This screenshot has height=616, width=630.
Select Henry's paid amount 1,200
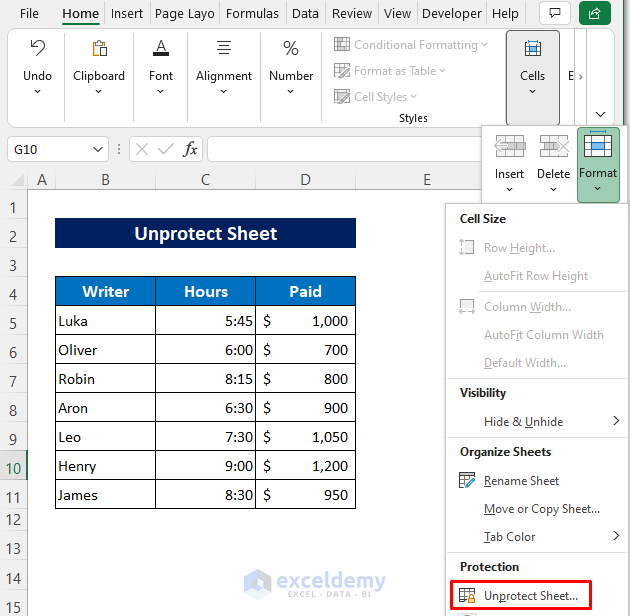point(305,466)
